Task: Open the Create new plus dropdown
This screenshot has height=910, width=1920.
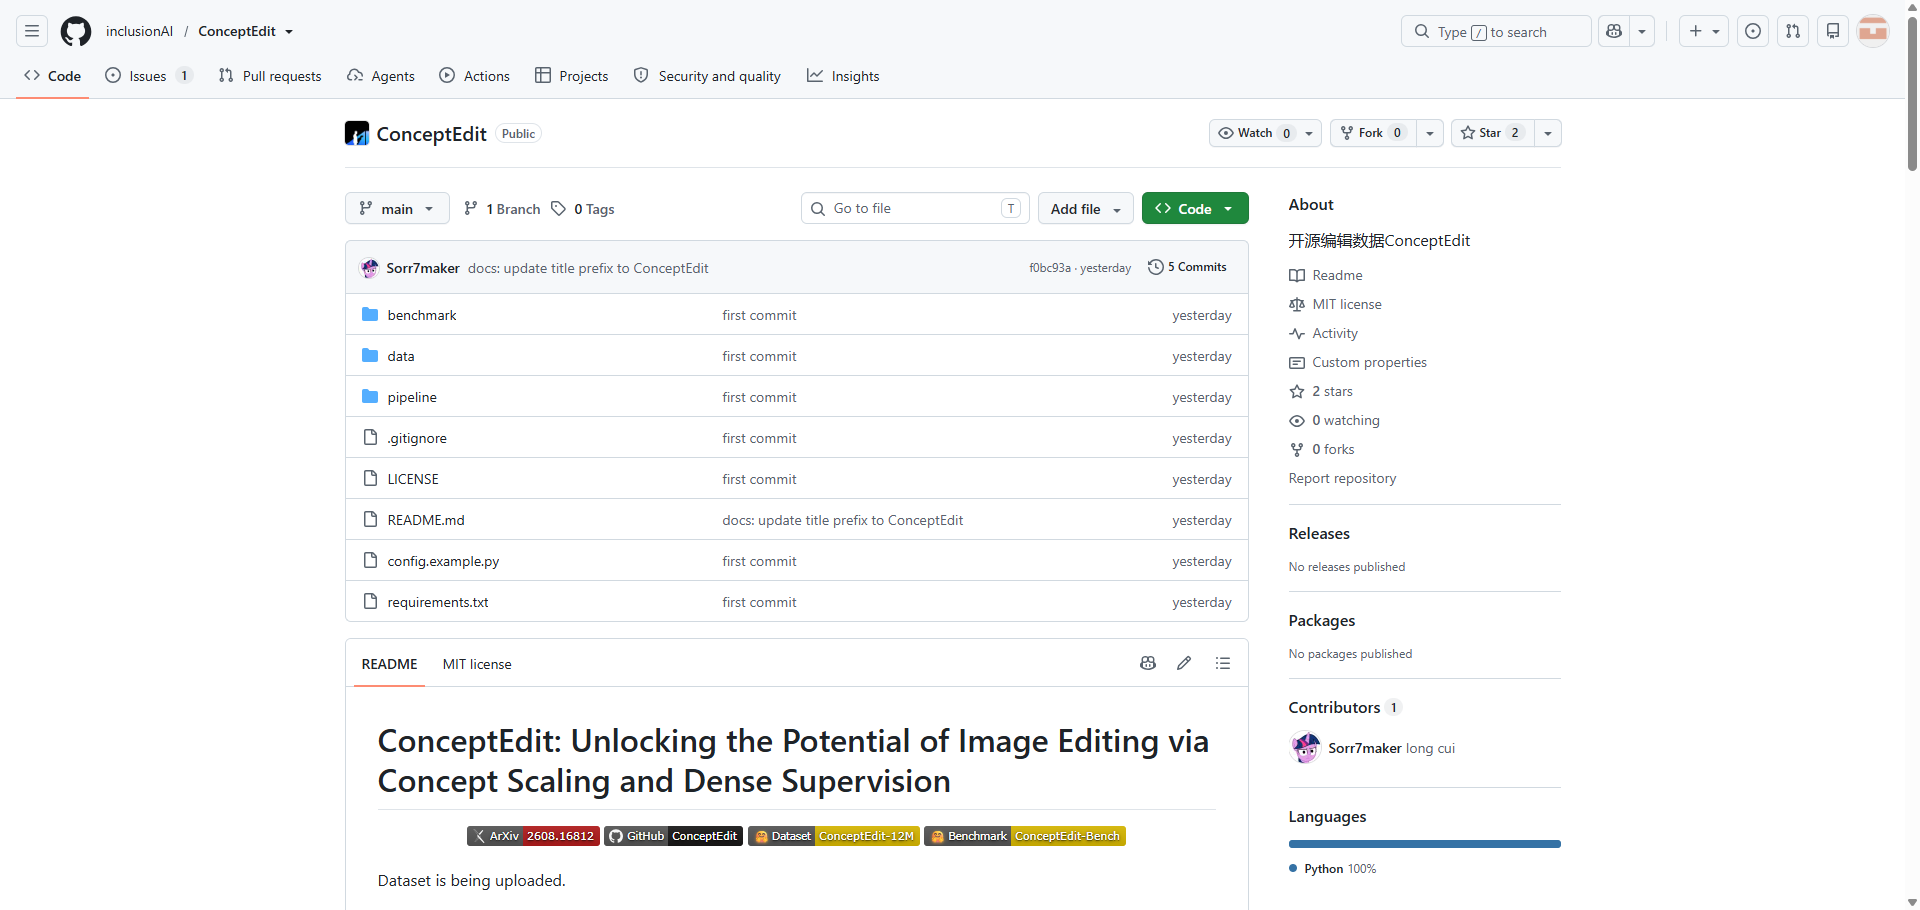Action: tap(1704, 31)
